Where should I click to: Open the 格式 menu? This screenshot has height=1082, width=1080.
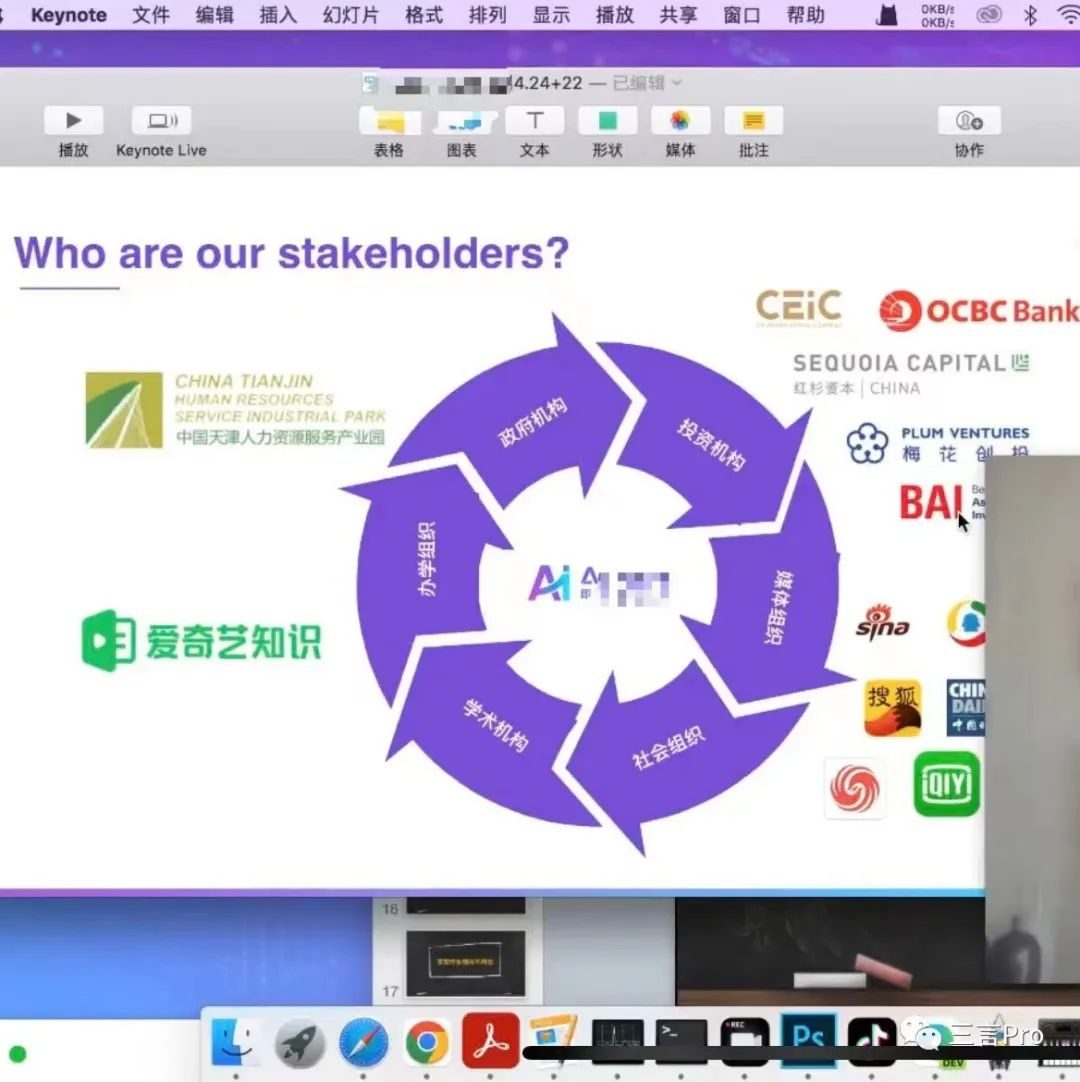click(x=424, y=15)
